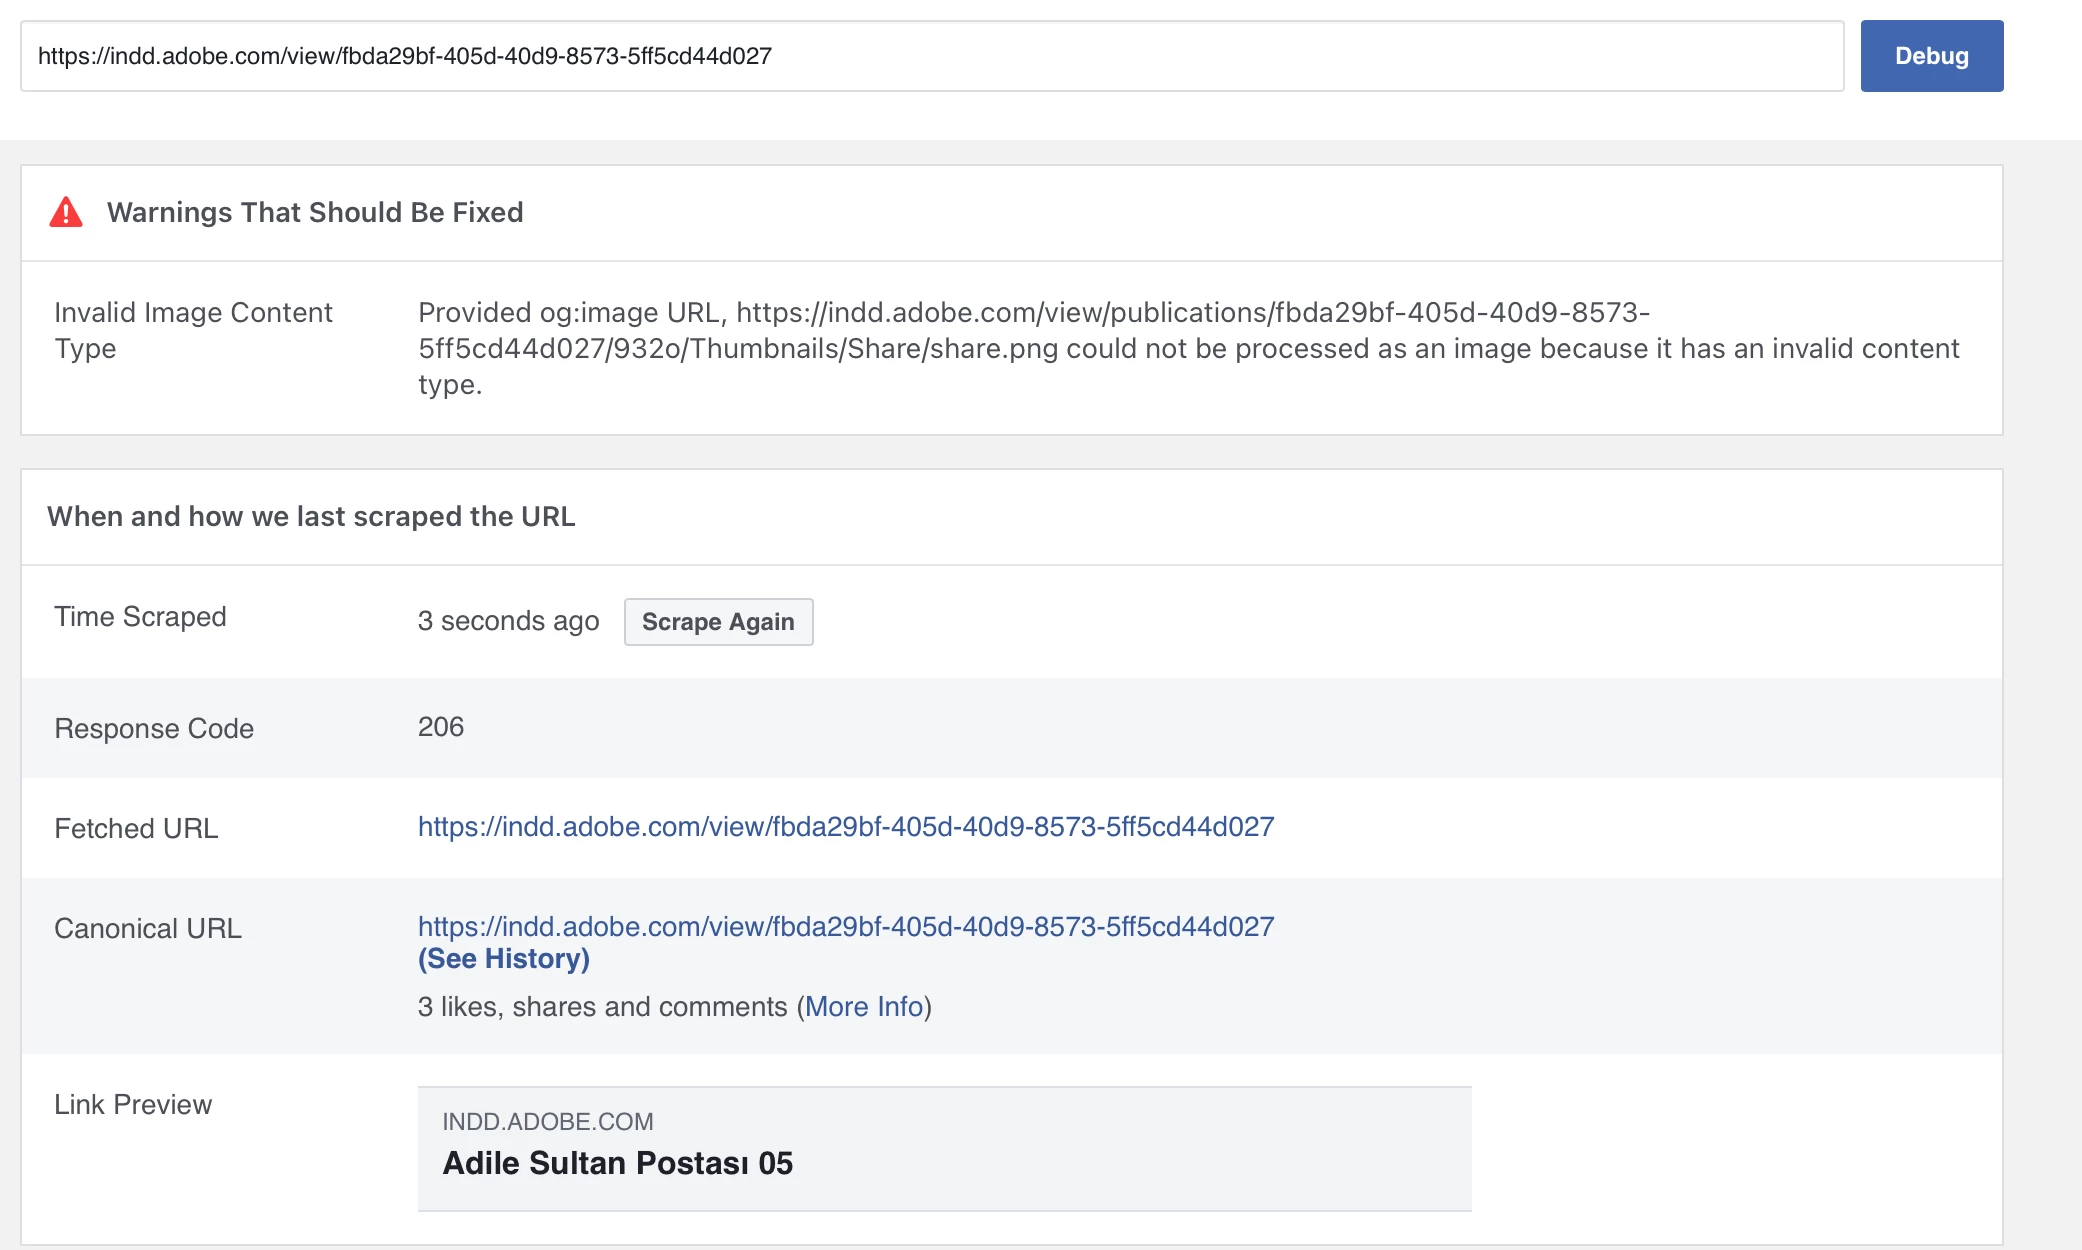Image resolution: width=2082 pixels, height=1250 pixels.
Task: Click the Canonical URL label
Action: [x=148, y=929]
